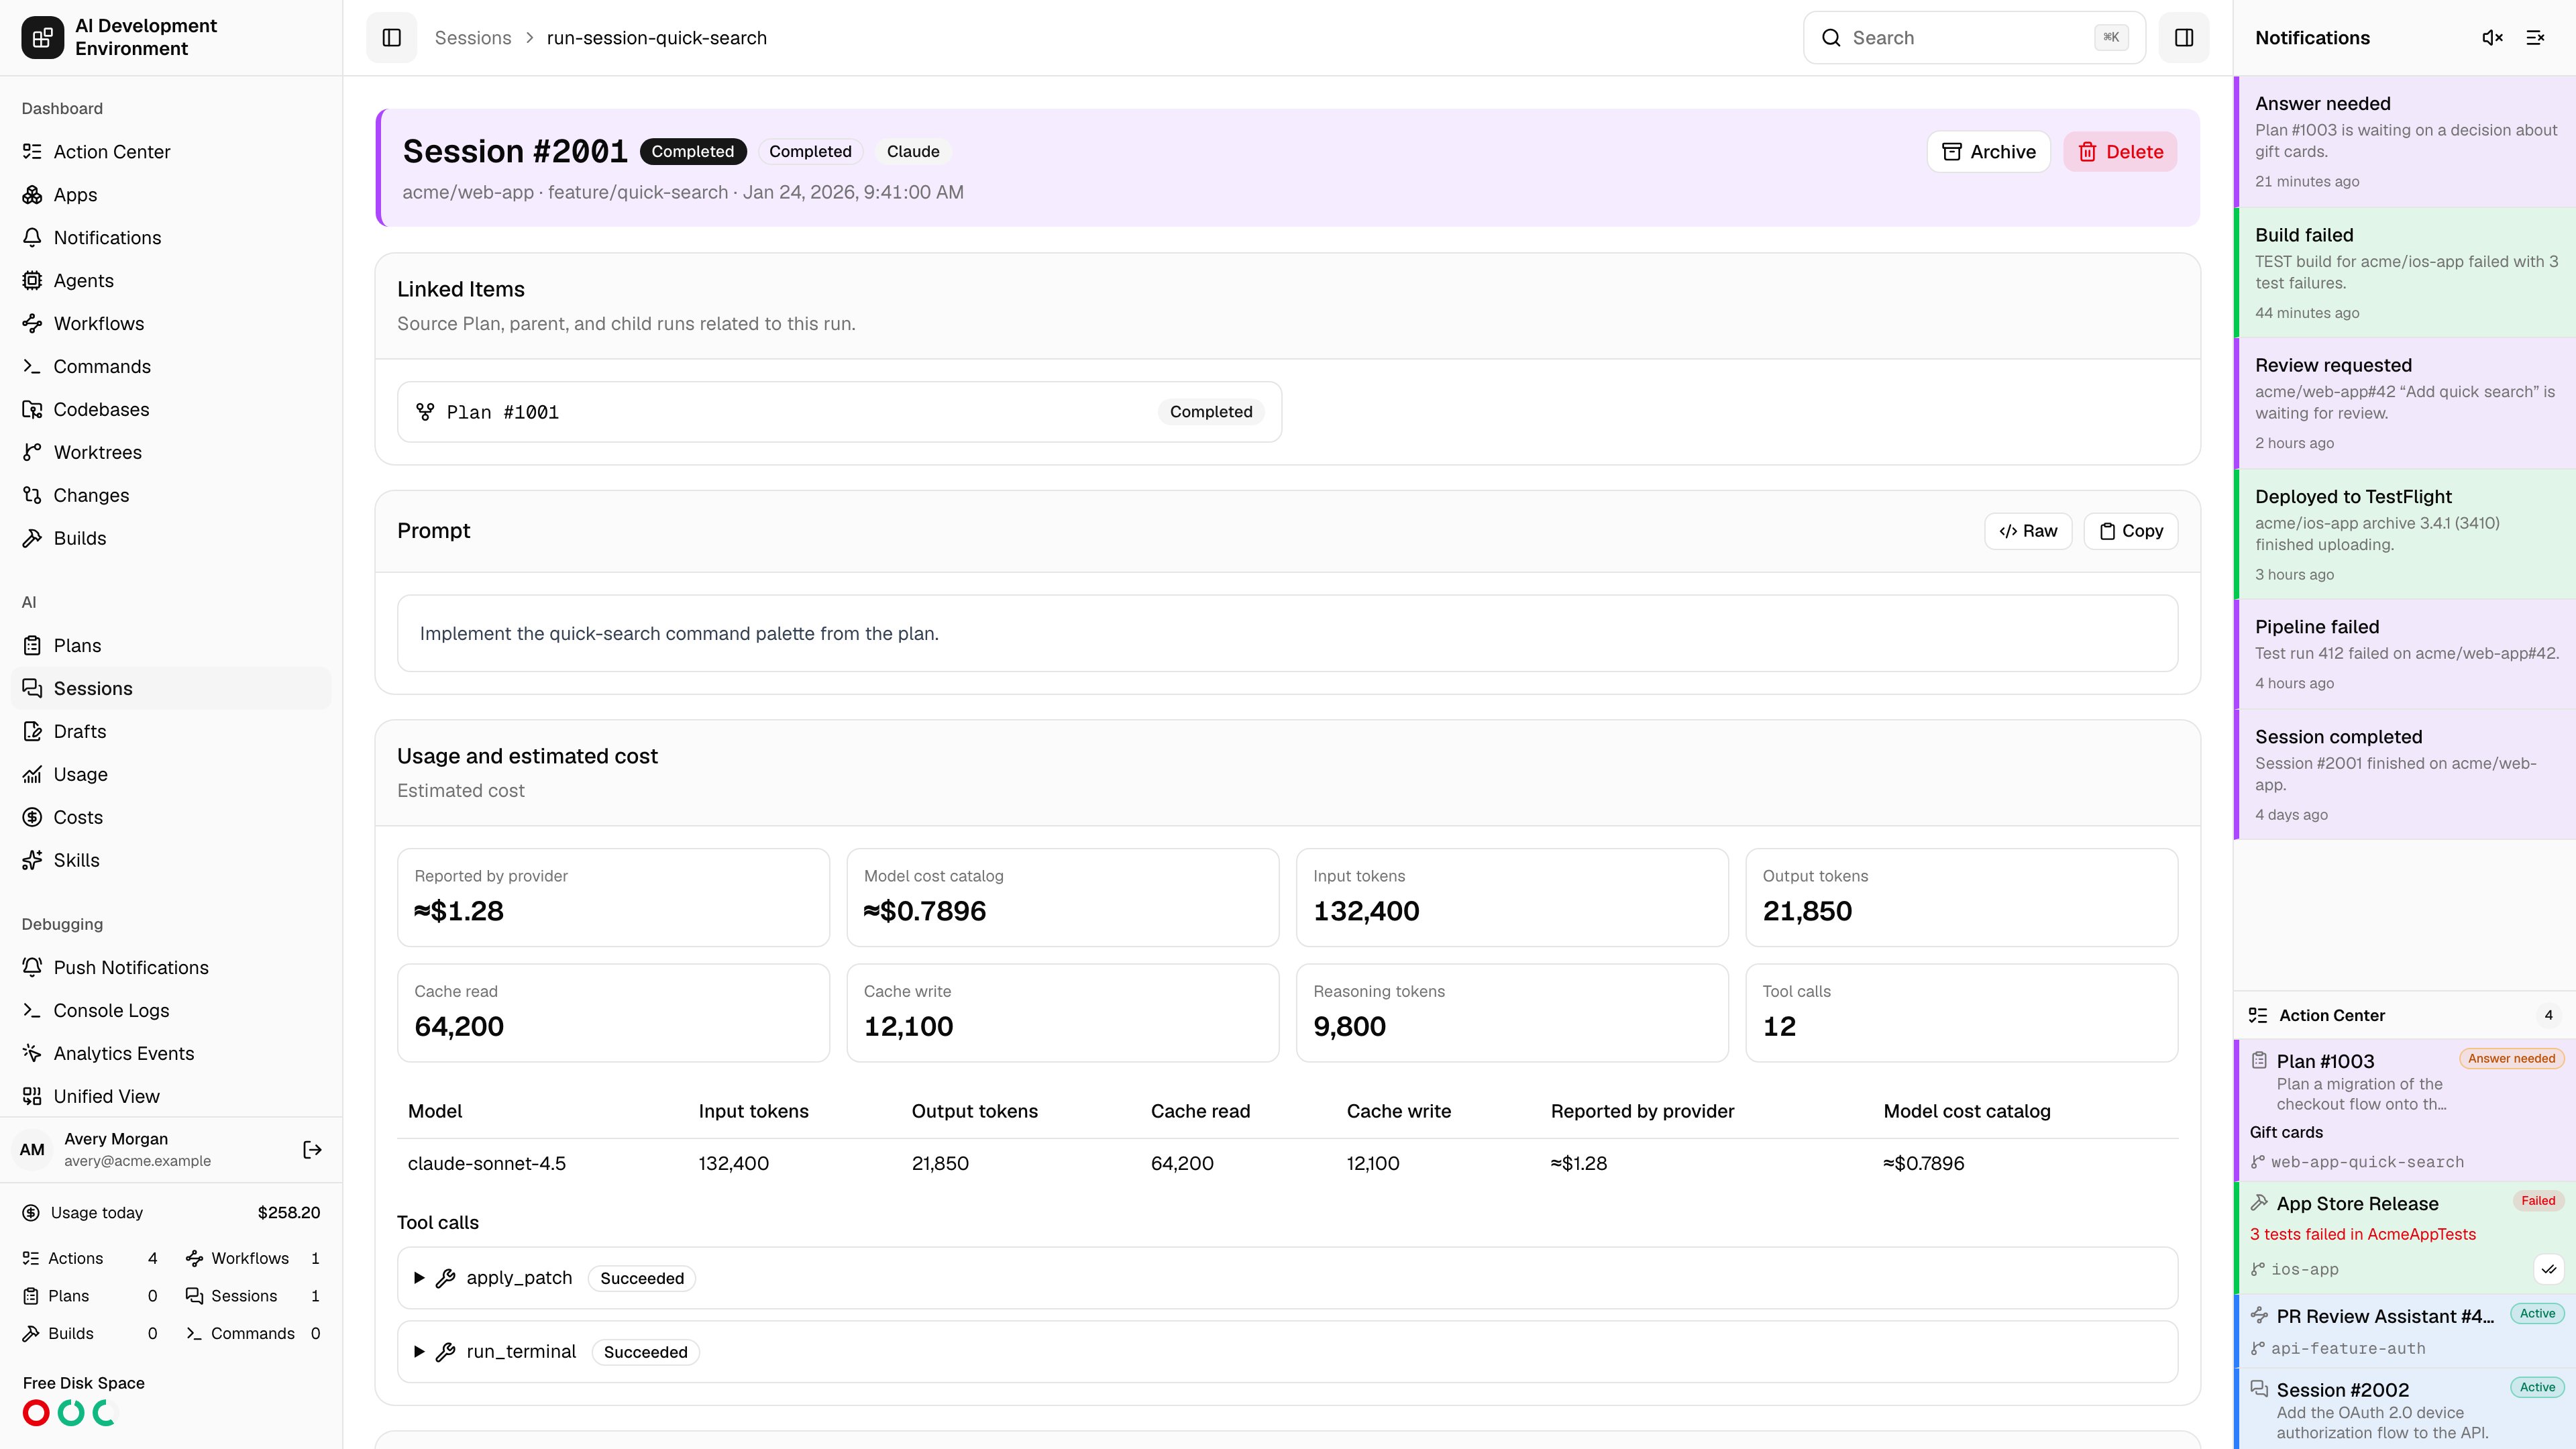Image resolution: width=2576 pixels, height=1449 pixels.
Task: Click the Action Center panel header
Action: point(2405,1015)
